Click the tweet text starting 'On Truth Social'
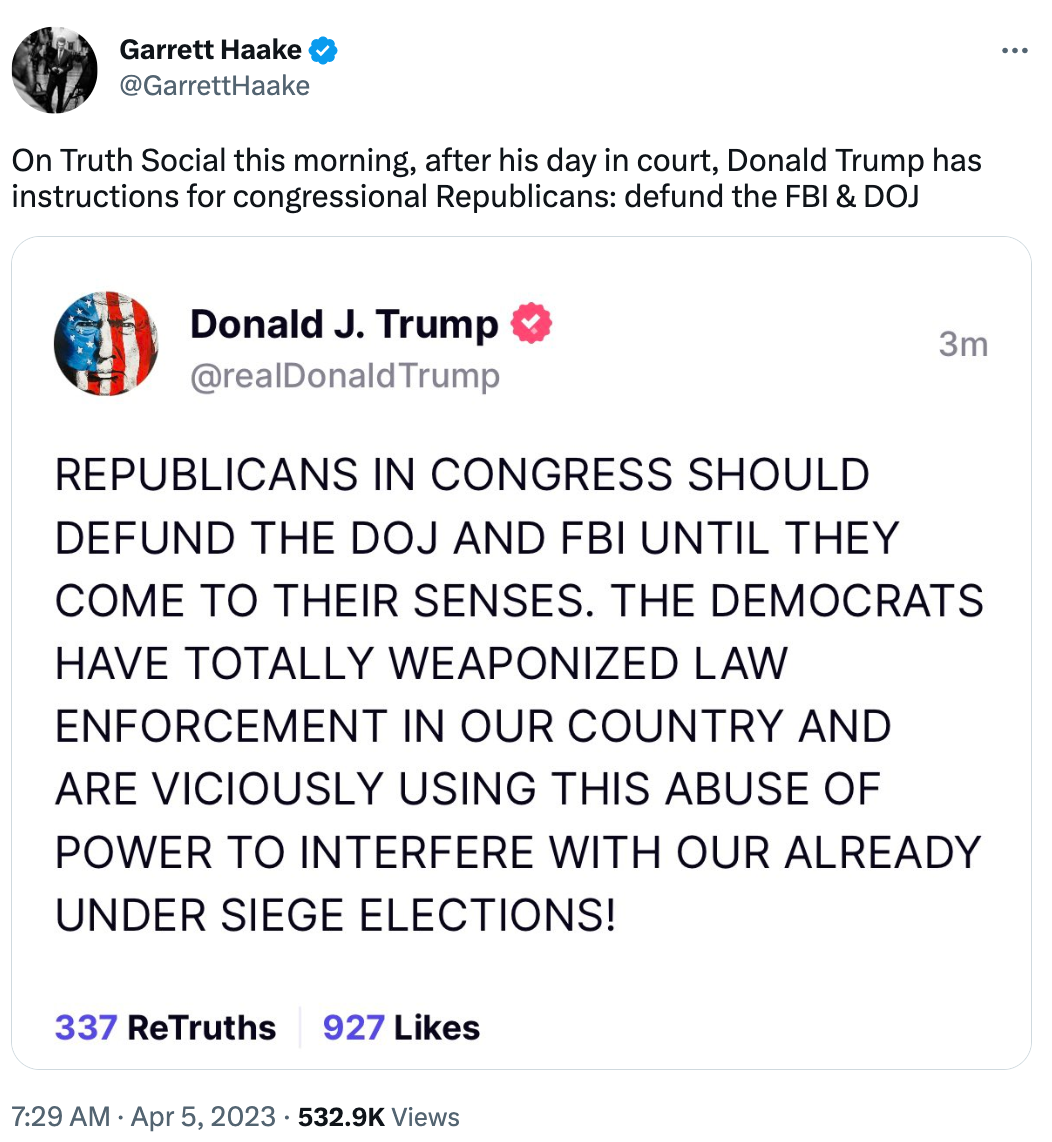Image resolution: width=1052 pixels, height=1142 pixels. pos(495,179)
